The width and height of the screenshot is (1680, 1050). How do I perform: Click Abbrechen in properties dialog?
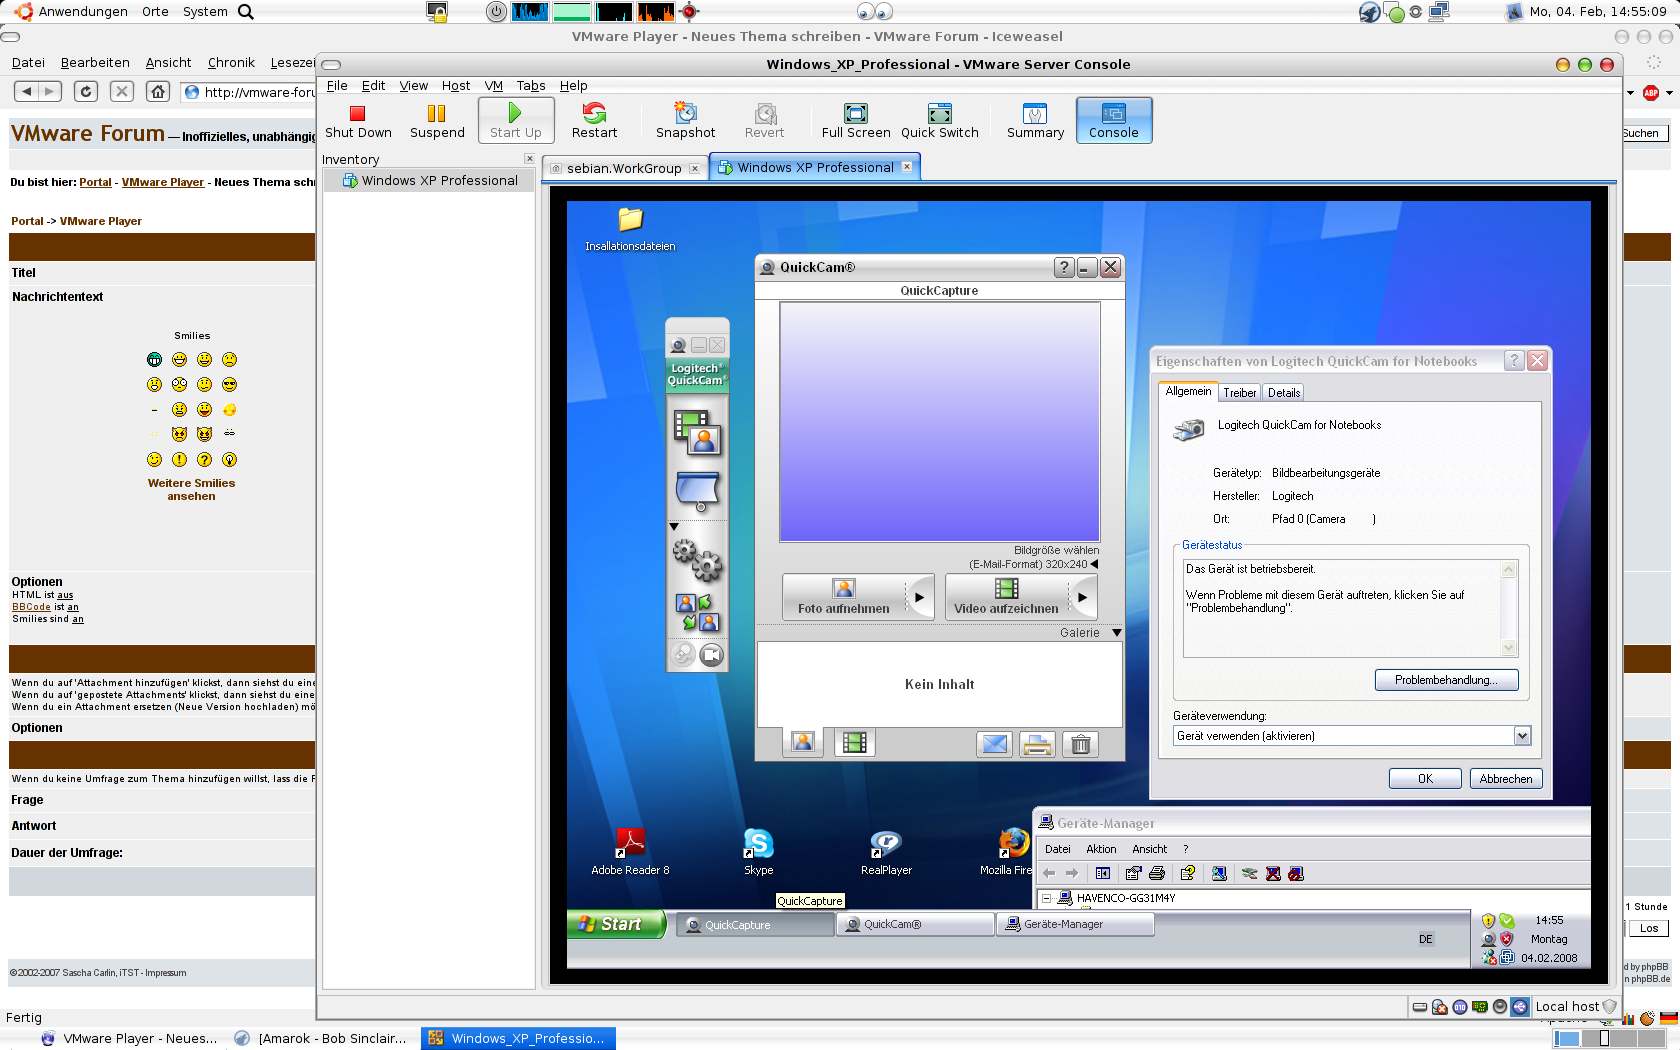[x=1506, y=779]
